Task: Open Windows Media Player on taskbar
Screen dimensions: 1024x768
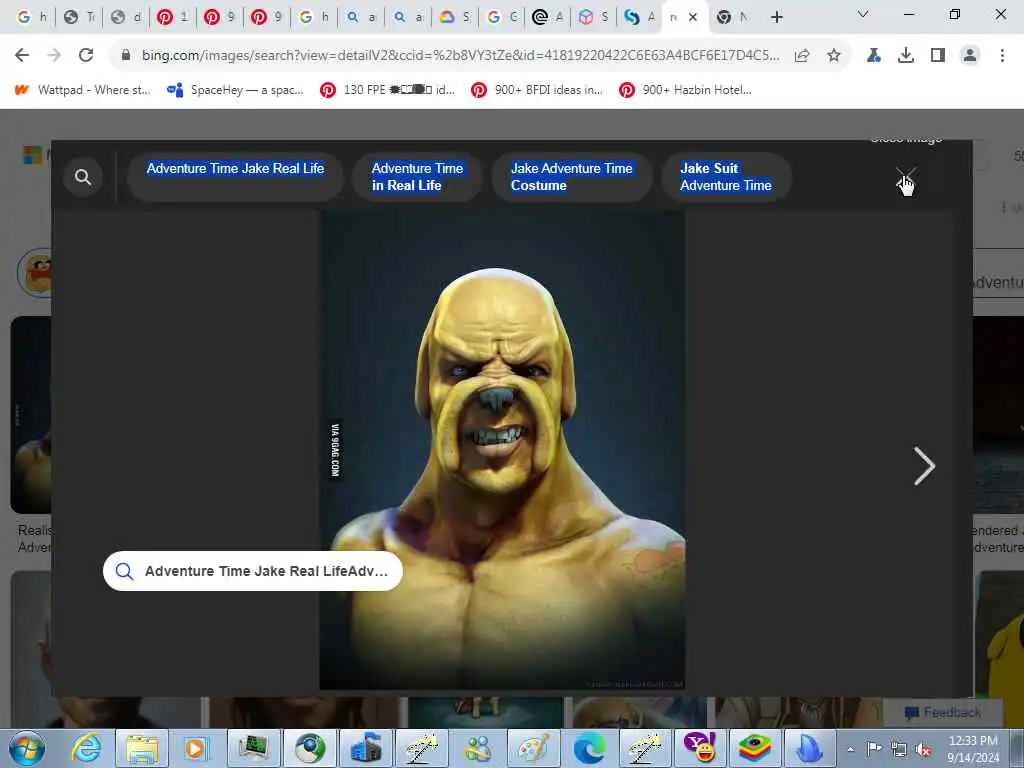Action: coord(196,748)
